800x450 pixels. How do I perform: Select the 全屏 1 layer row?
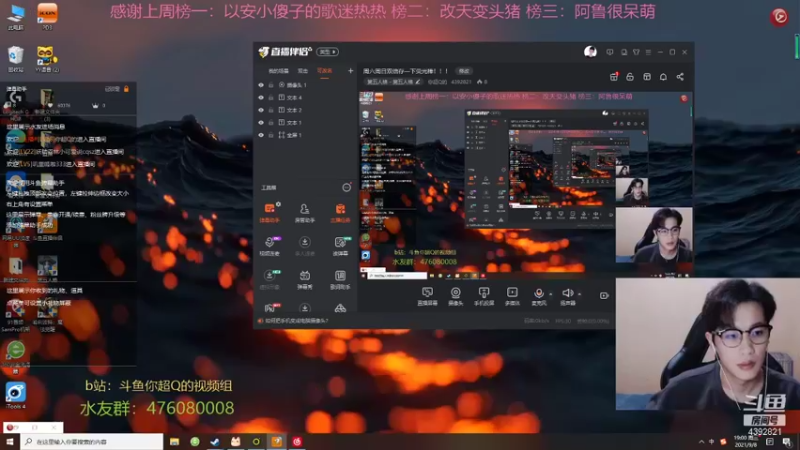click(x=306, y=135)
